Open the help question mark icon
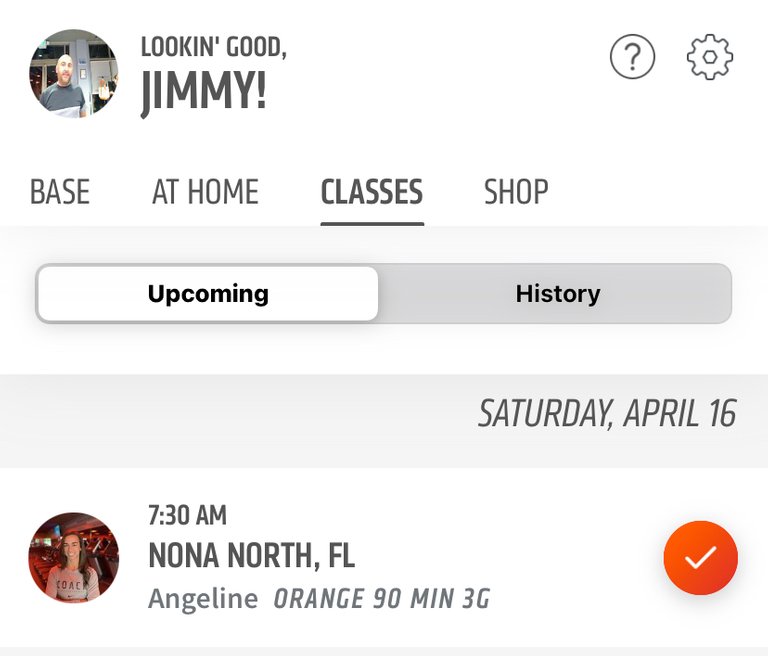This screenshot has height=656, width=768. point(632,58)
